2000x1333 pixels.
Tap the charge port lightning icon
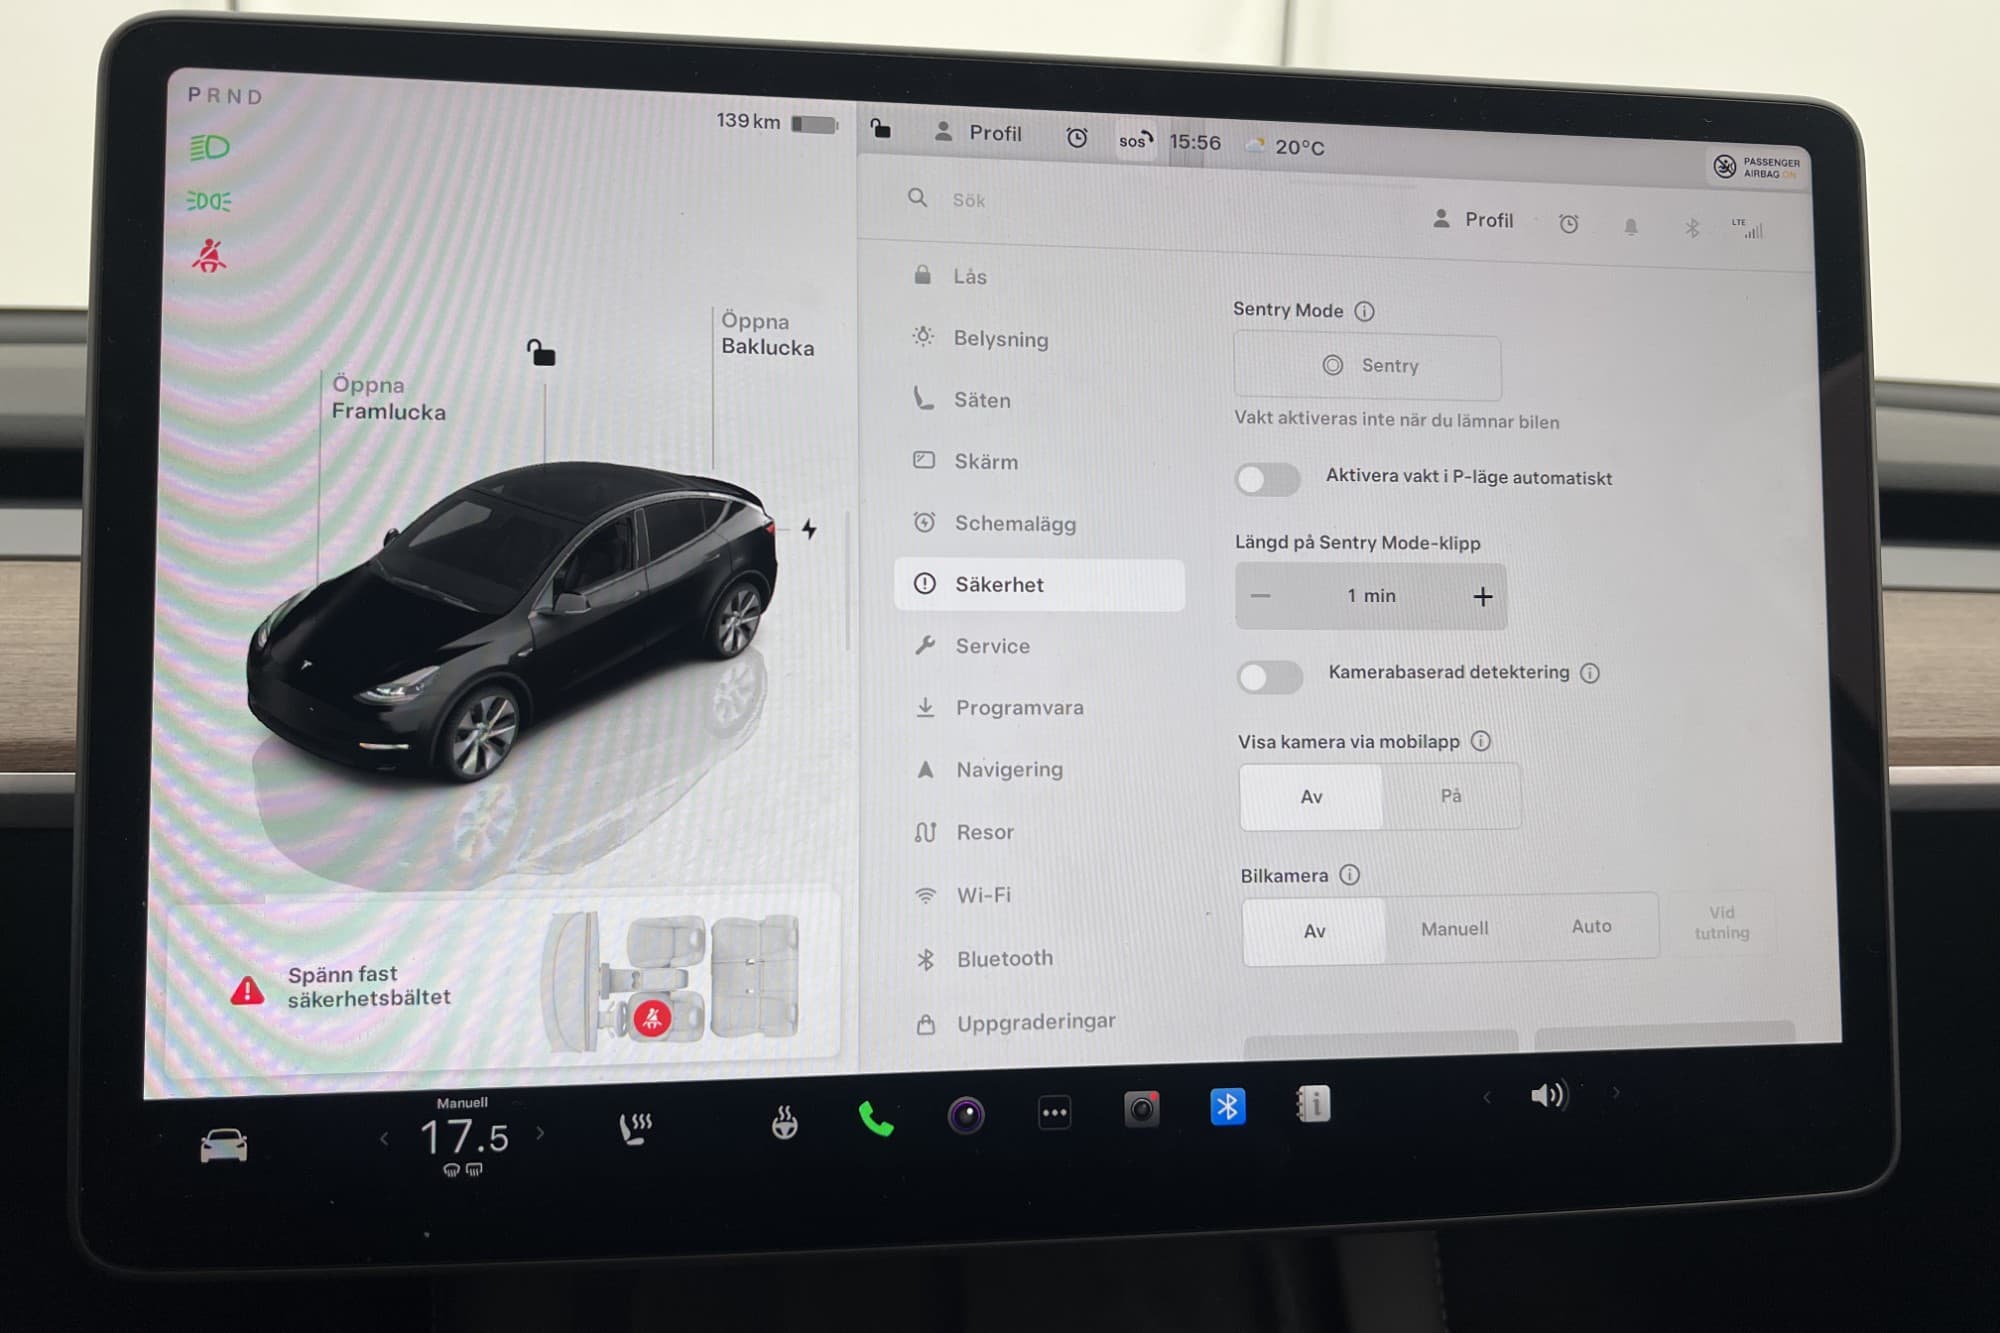[809, 529]
